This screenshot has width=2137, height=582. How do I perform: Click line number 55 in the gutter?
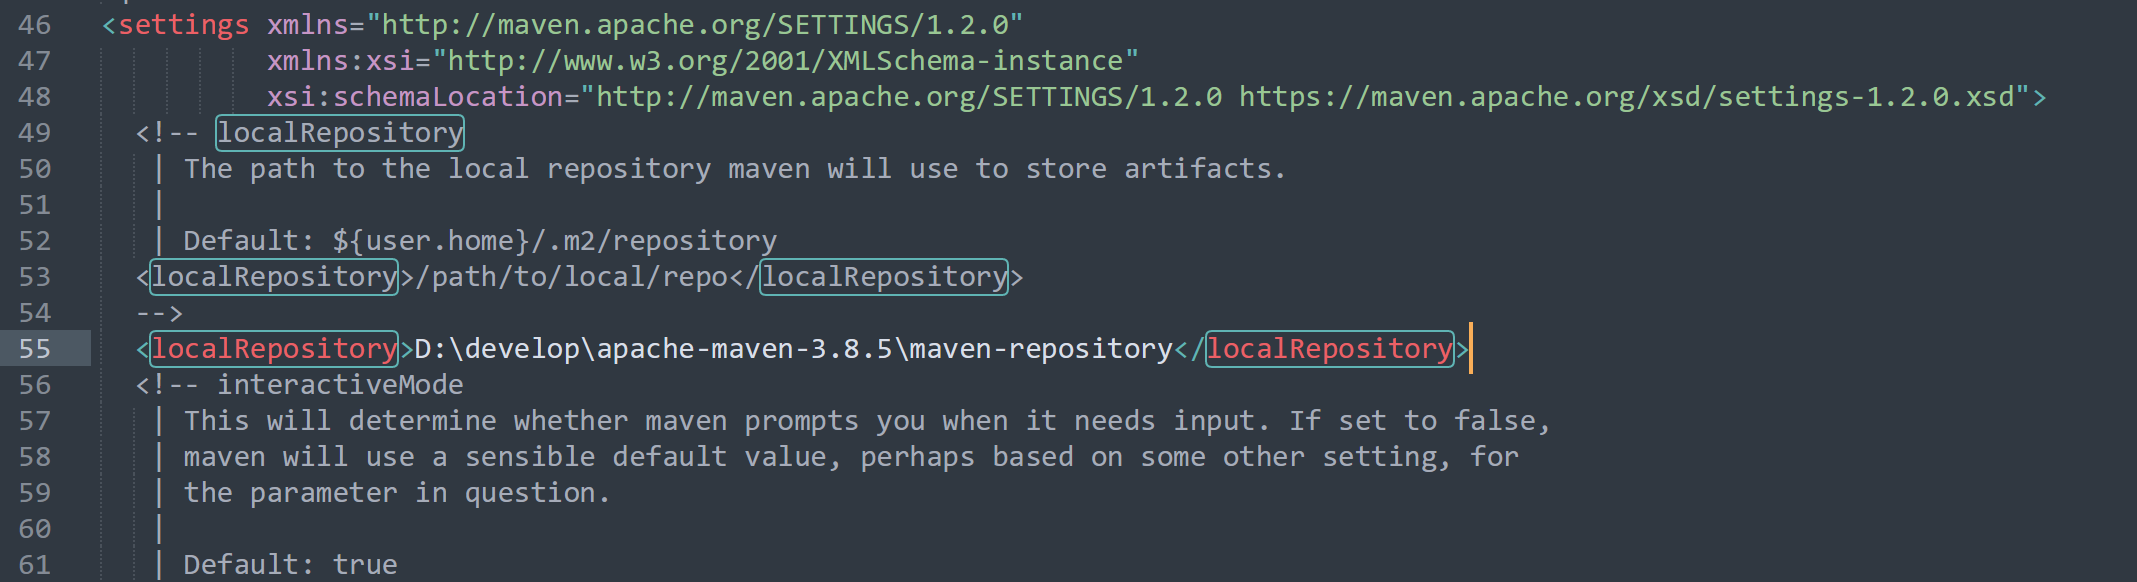coord(34,349)
